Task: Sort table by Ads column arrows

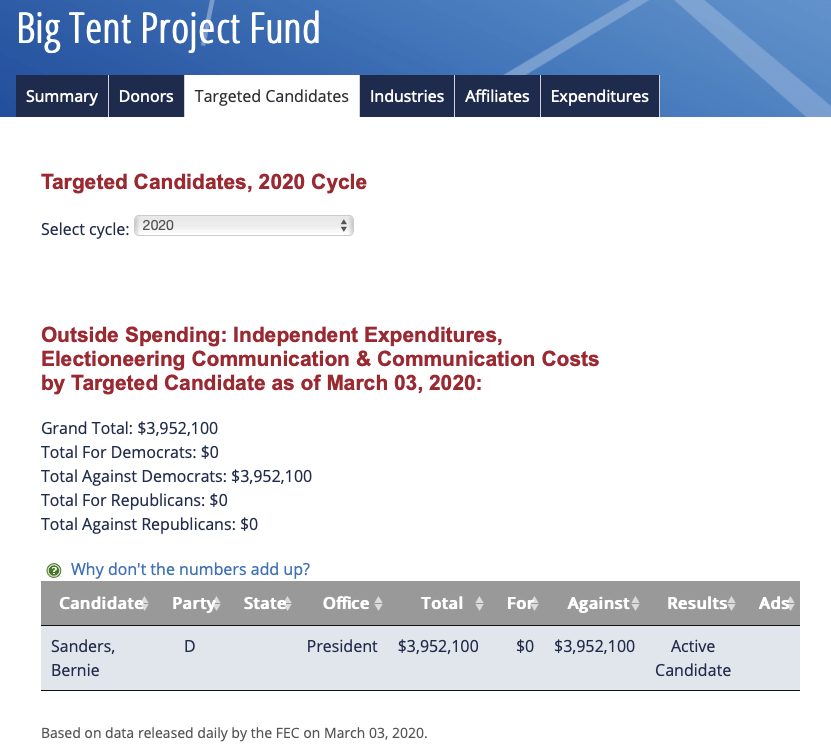Action: click(790, 604)
